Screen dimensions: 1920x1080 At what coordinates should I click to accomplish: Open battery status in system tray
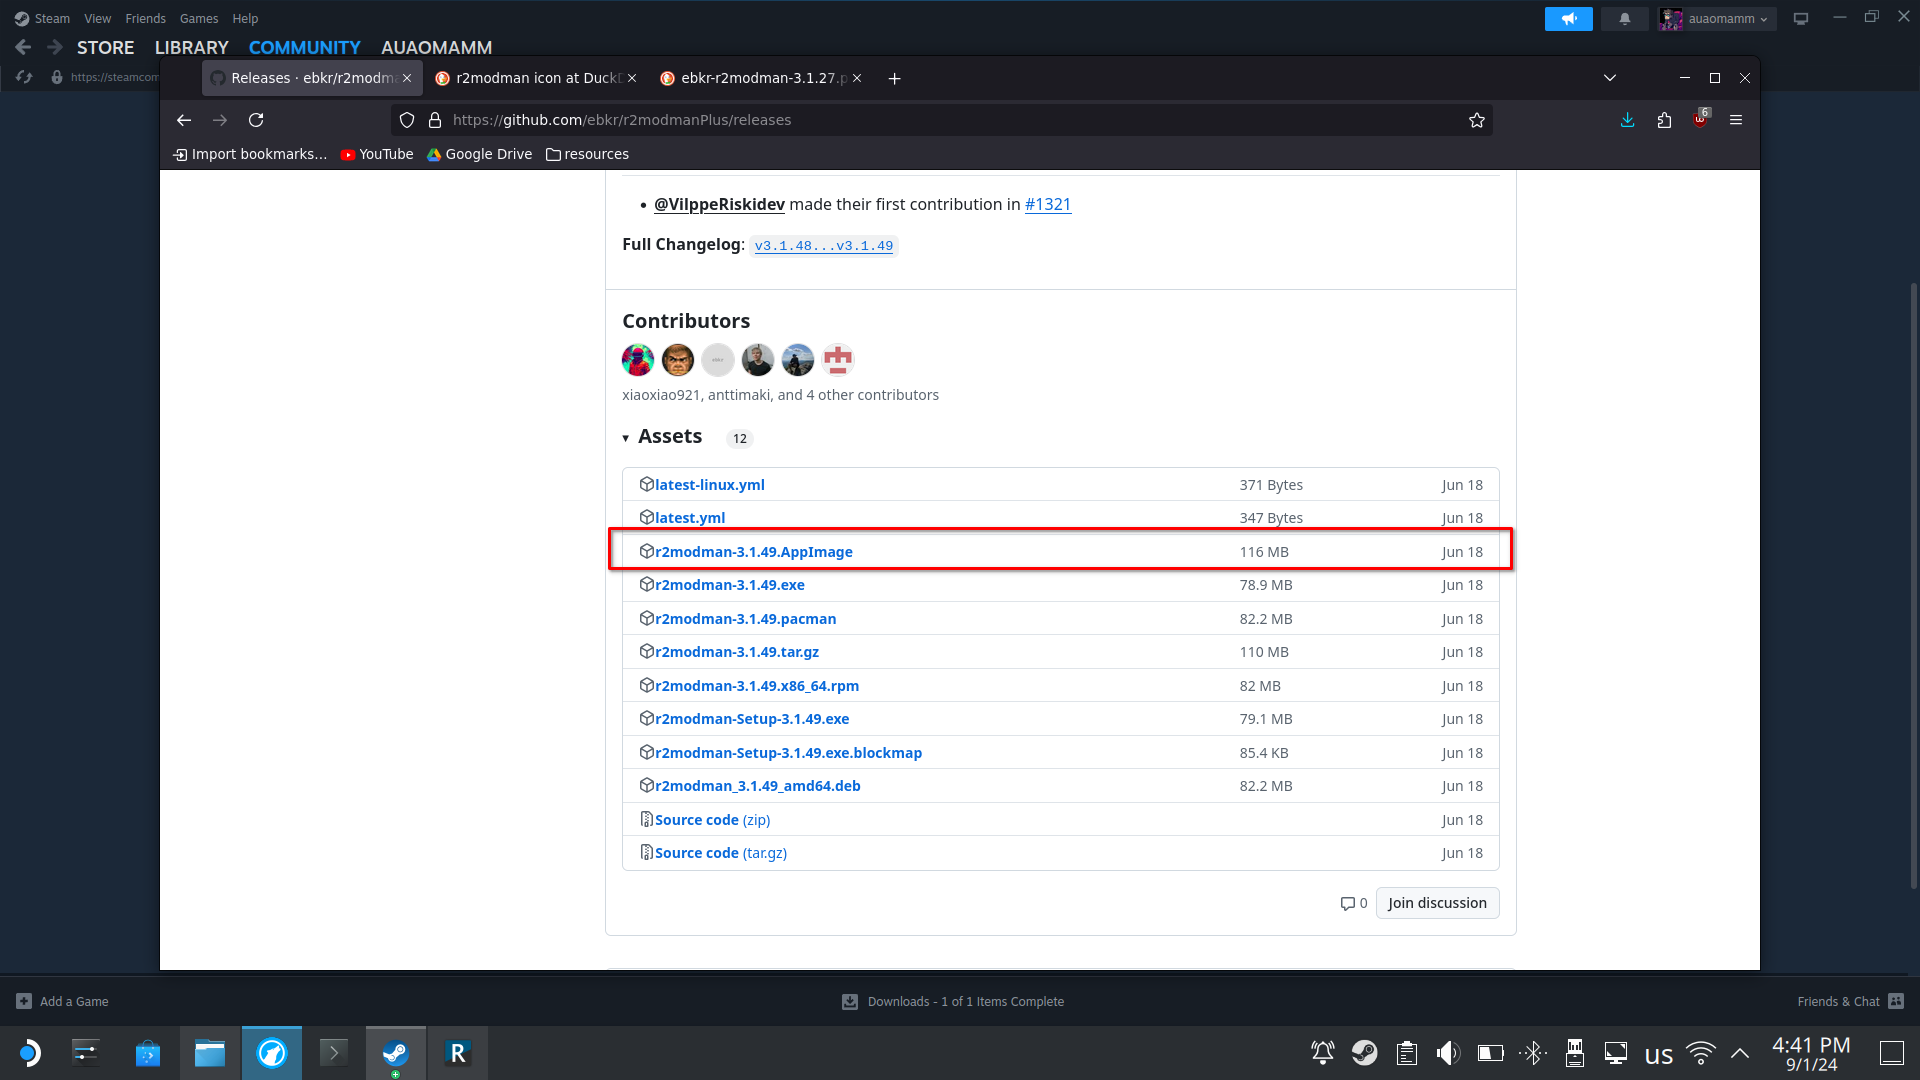(1491, 1053)
